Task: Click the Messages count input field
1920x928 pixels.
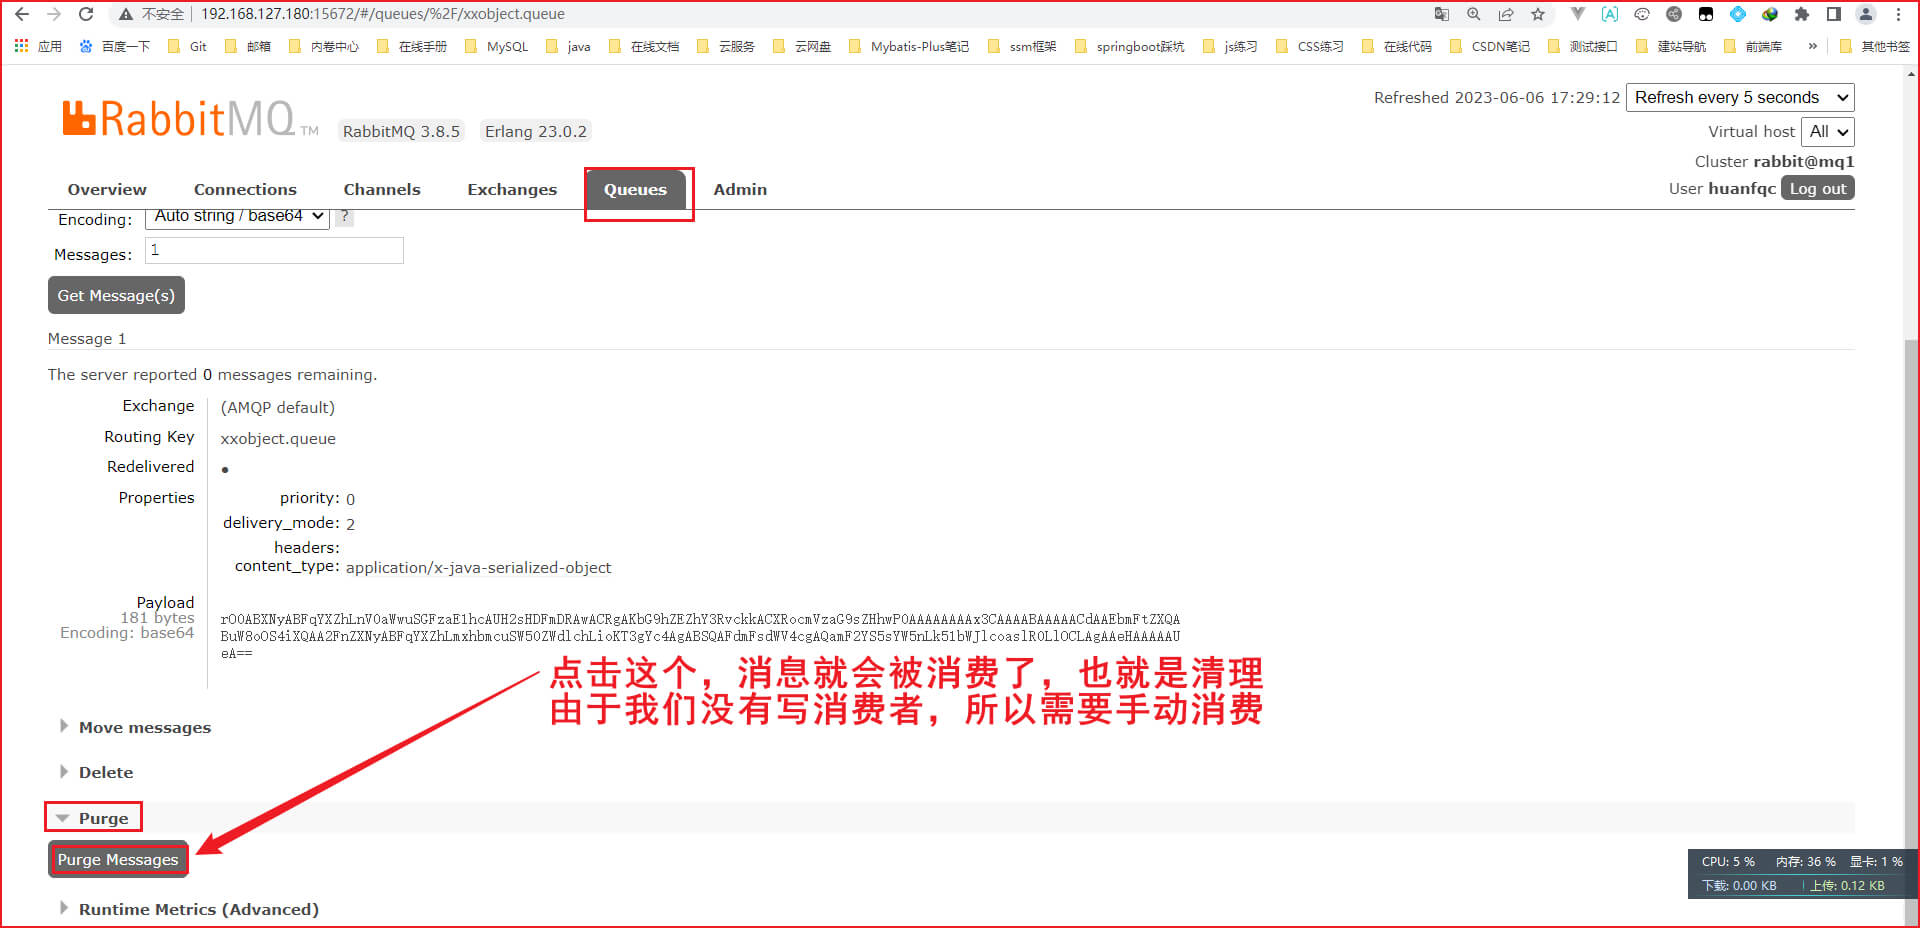Action: [274, 250]
